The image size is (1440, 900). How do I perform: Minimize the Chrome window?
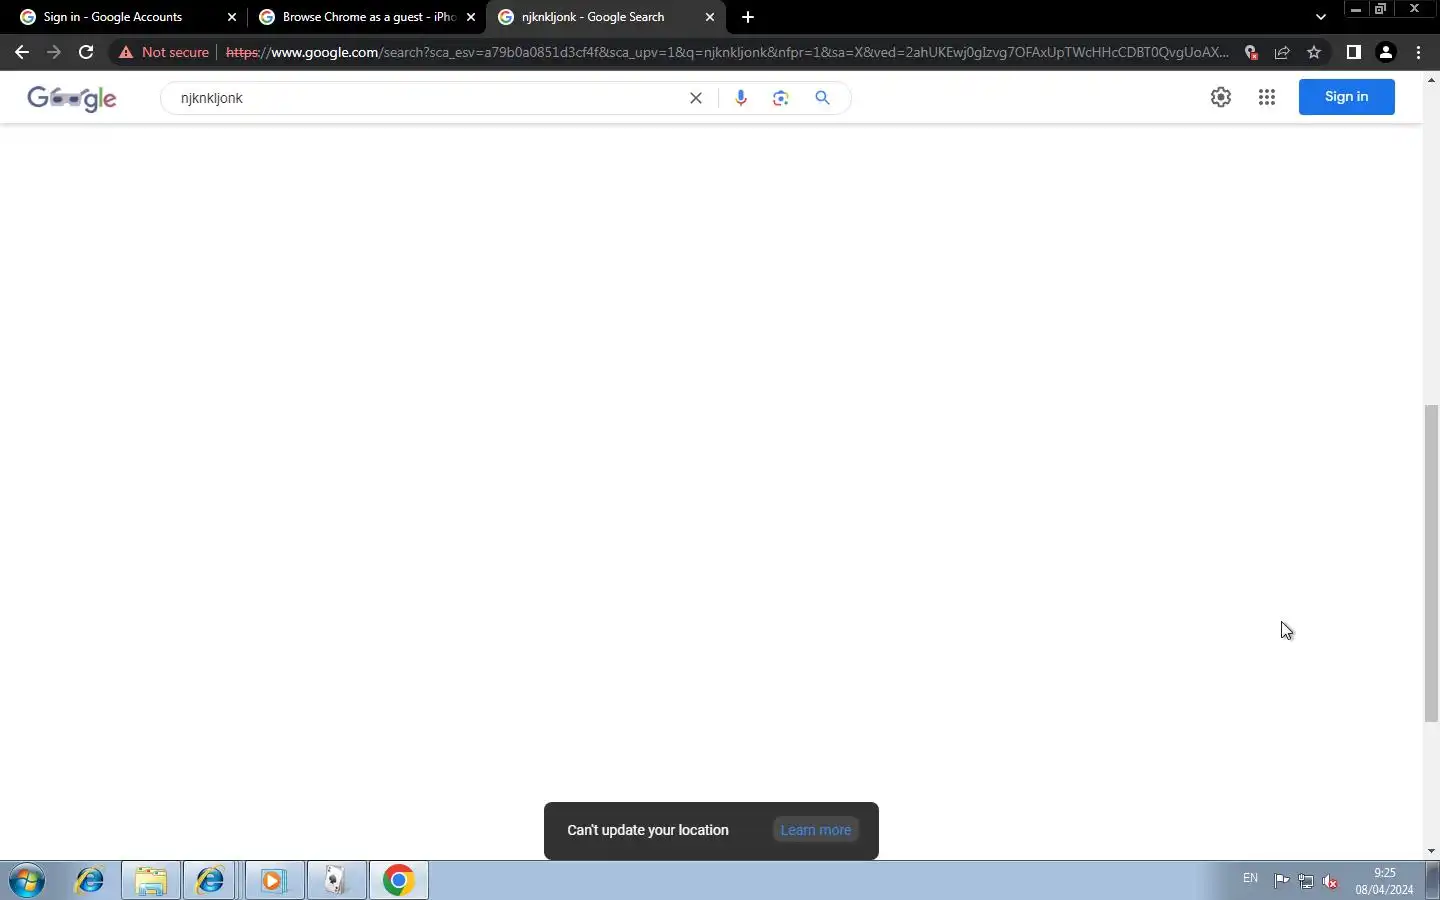tap(1356, 9)
